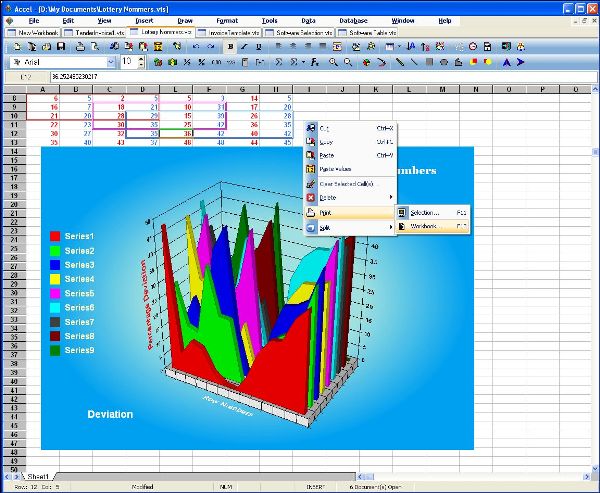Click the red clock icon in toolbar
Viewport: 600px width, 493px height.
coord(473,47)
